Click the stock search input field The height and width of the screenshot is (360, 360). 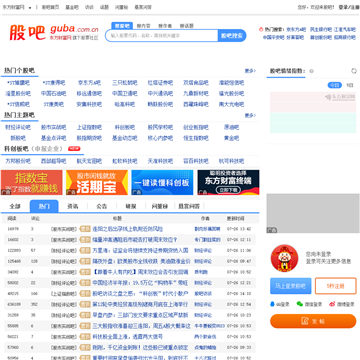pos(162,36)
